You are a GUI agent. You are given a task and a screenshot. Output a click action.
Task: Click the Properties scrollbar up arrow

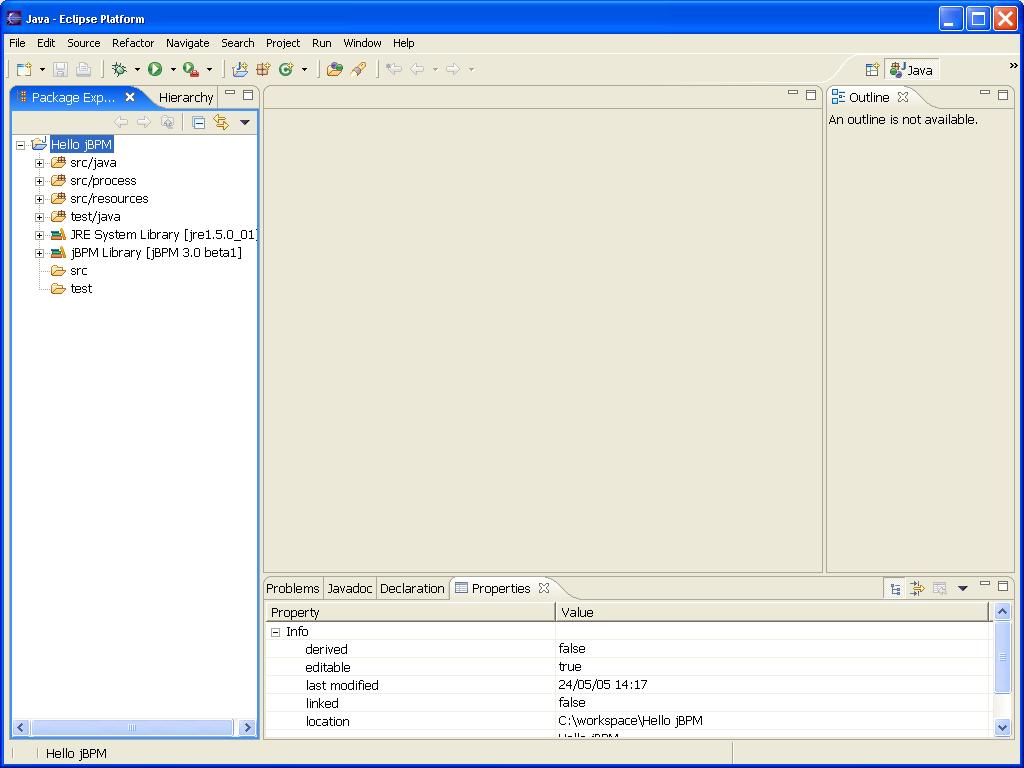pos(1002,612)
